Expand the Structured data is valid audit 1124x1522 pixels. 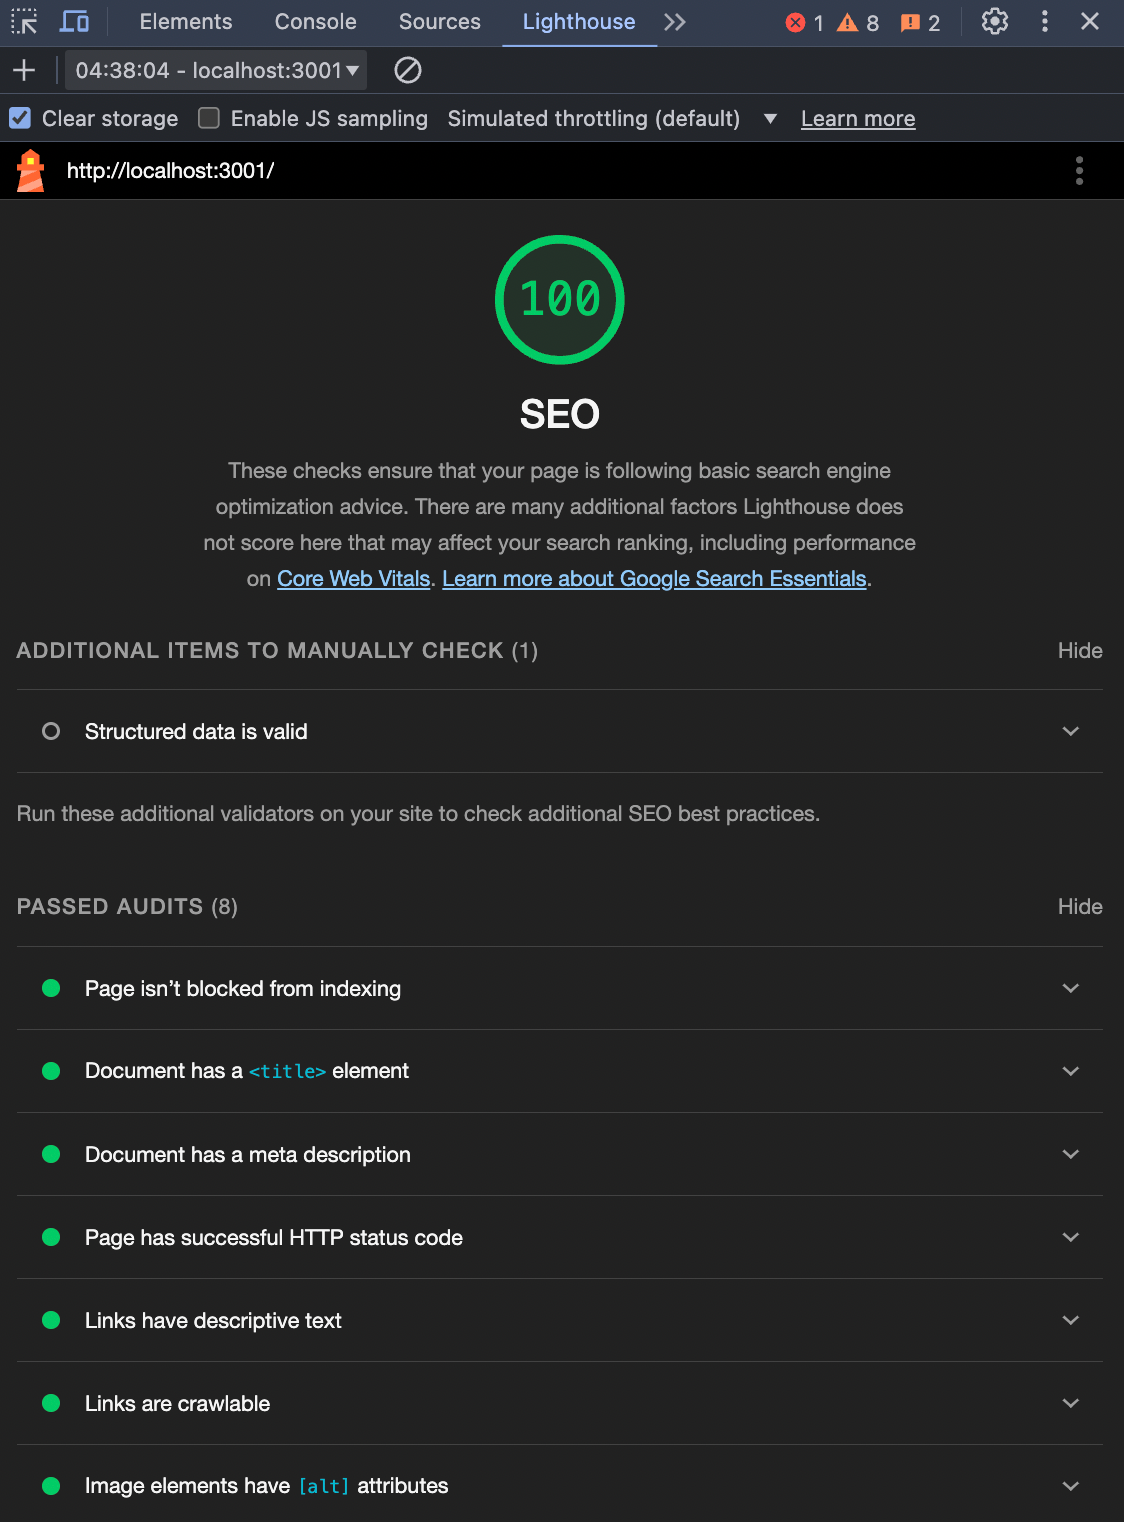click(x=560, y=731)
